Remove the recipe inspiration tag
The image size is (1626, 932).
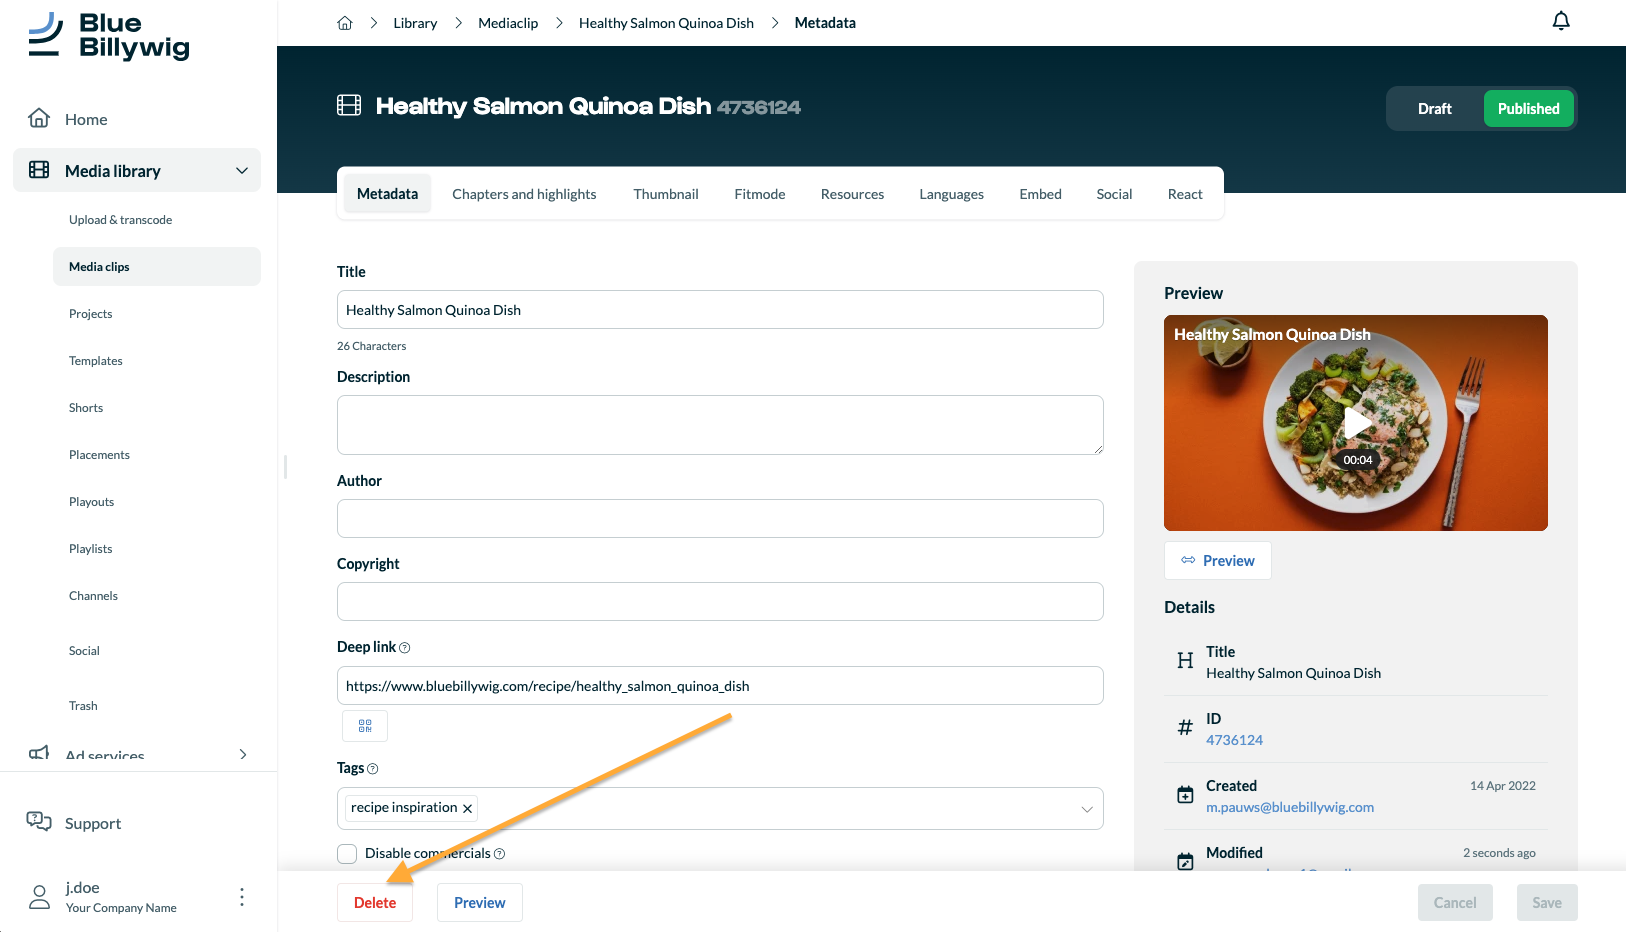(x=467, y=808)
